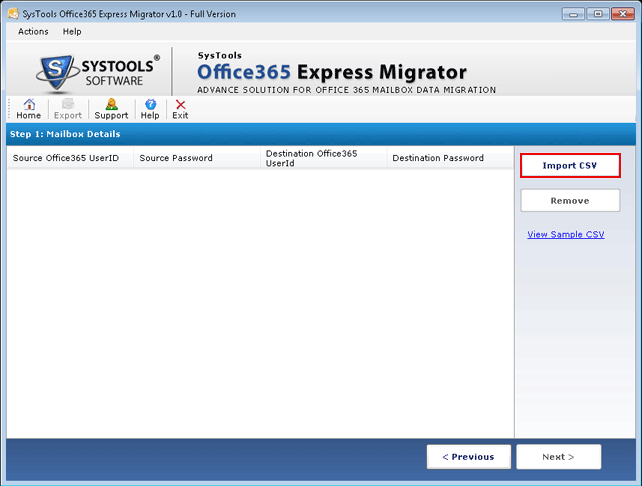Click the Import CSV button
642x486 pixels.
[570, 165]
